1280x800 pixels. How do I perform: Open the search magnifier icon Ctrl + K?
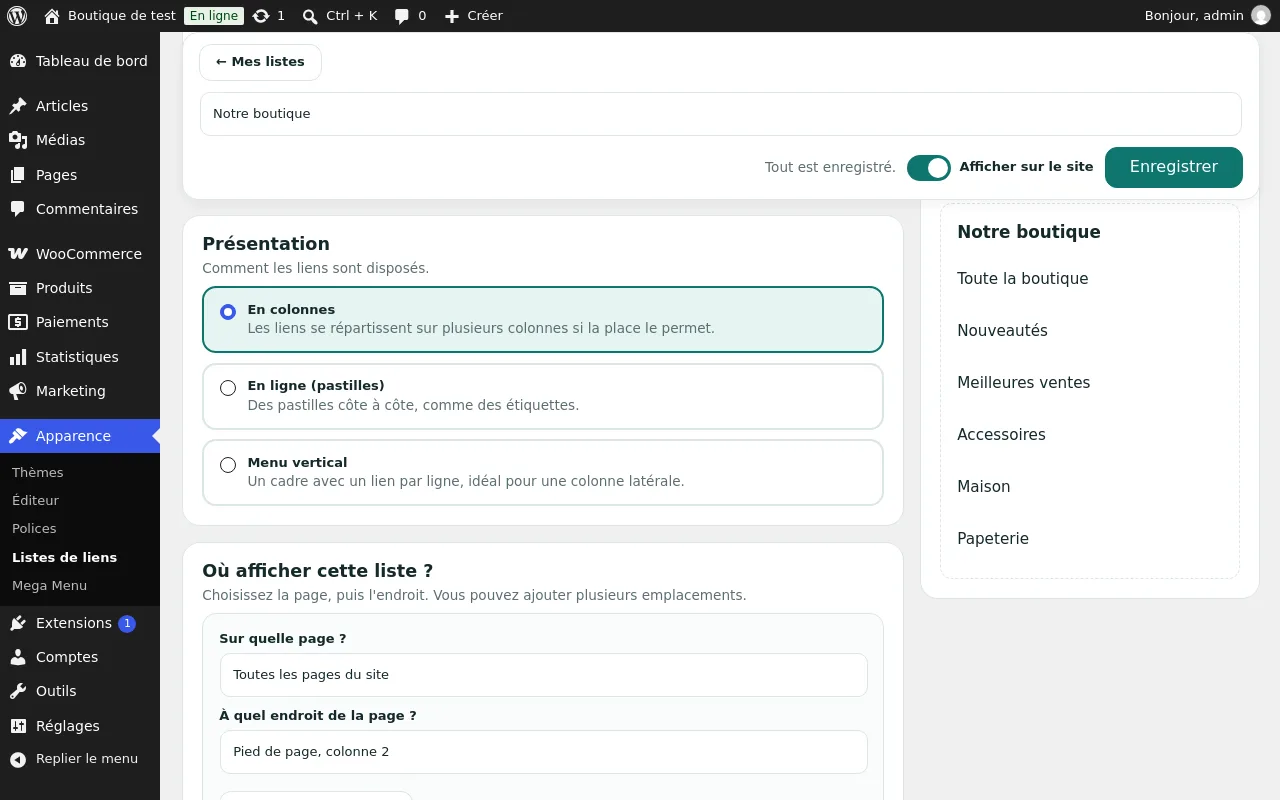click(x=310, y=16)
